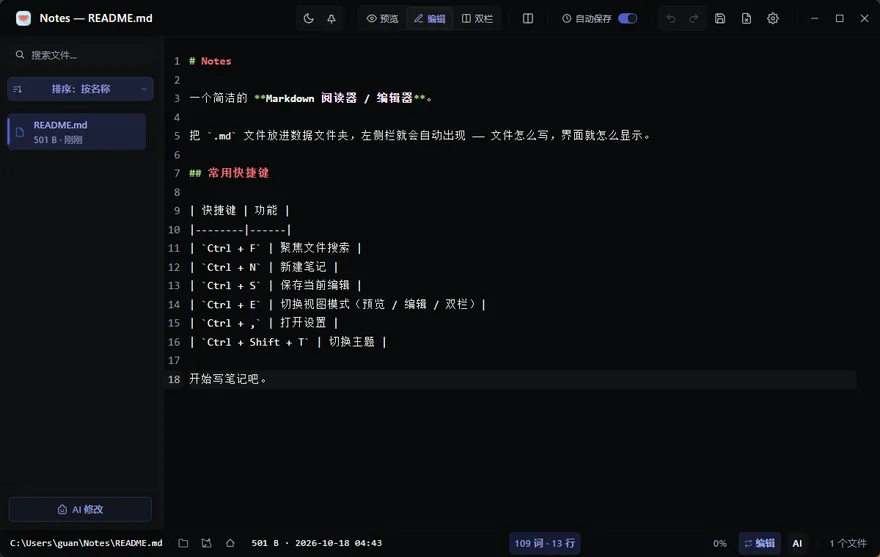Click line number 17 in the gutter
The width and height of the screenshot is (880, 557).
(174, 360)
